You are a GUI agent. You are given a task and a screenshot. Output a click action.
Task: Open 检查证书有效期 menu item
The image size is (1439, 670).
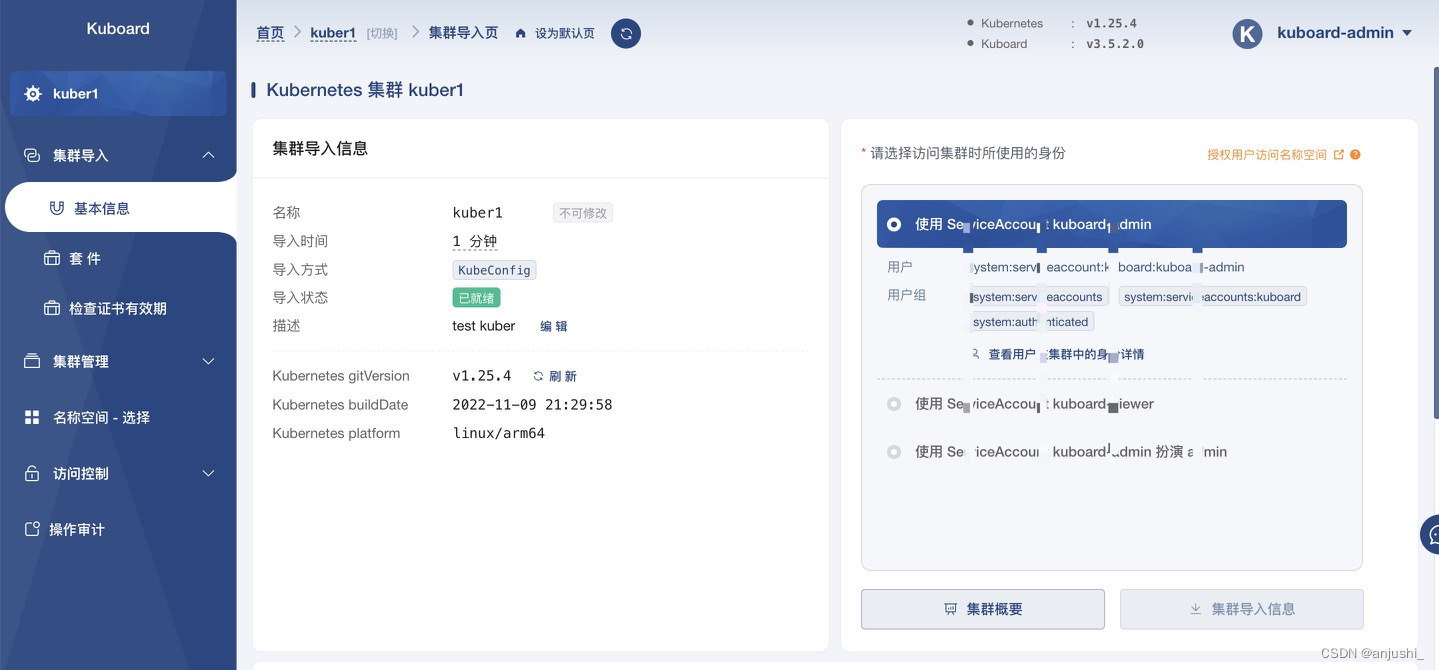click(118, 308)
